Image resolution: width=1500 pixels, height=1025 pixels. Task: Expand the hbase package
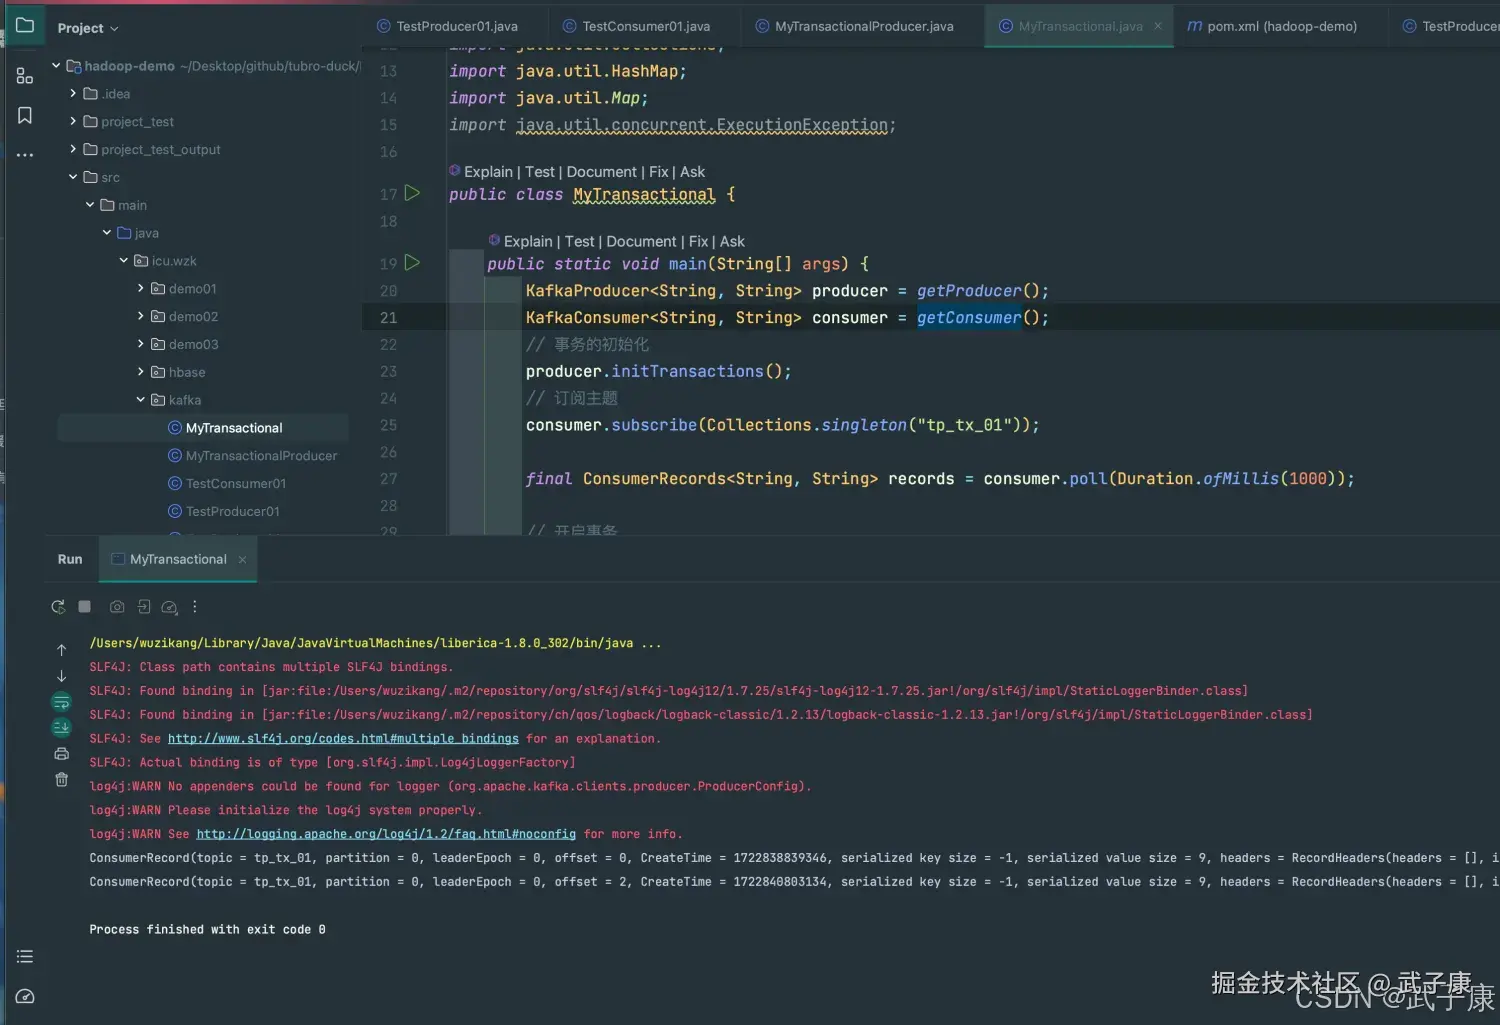pos(141,371)
